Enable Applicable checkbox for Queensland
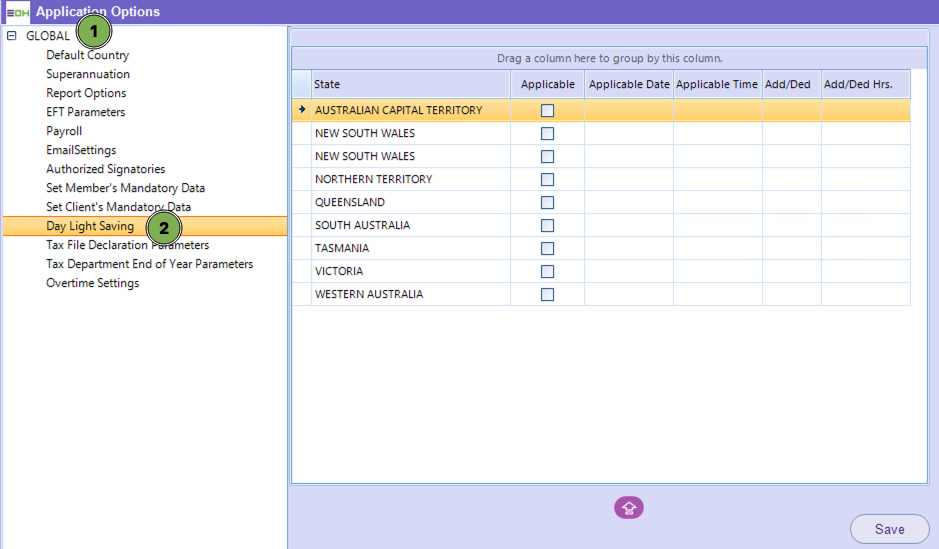 [x=547, y=203]
